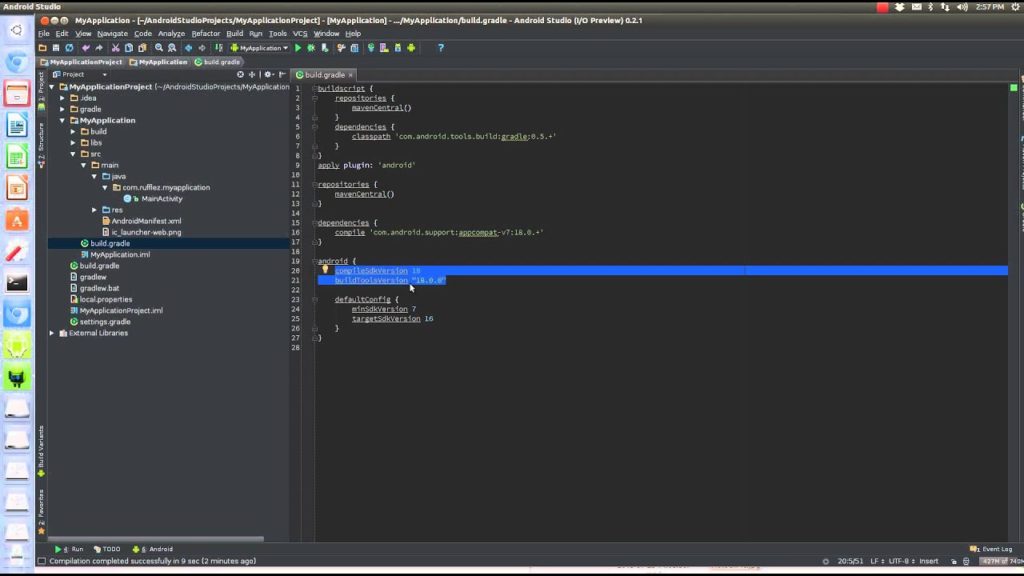Close the build.gradle editor tab
Image resolution: width=1024 pixels, height=576 pixels.
click(351, 75)
